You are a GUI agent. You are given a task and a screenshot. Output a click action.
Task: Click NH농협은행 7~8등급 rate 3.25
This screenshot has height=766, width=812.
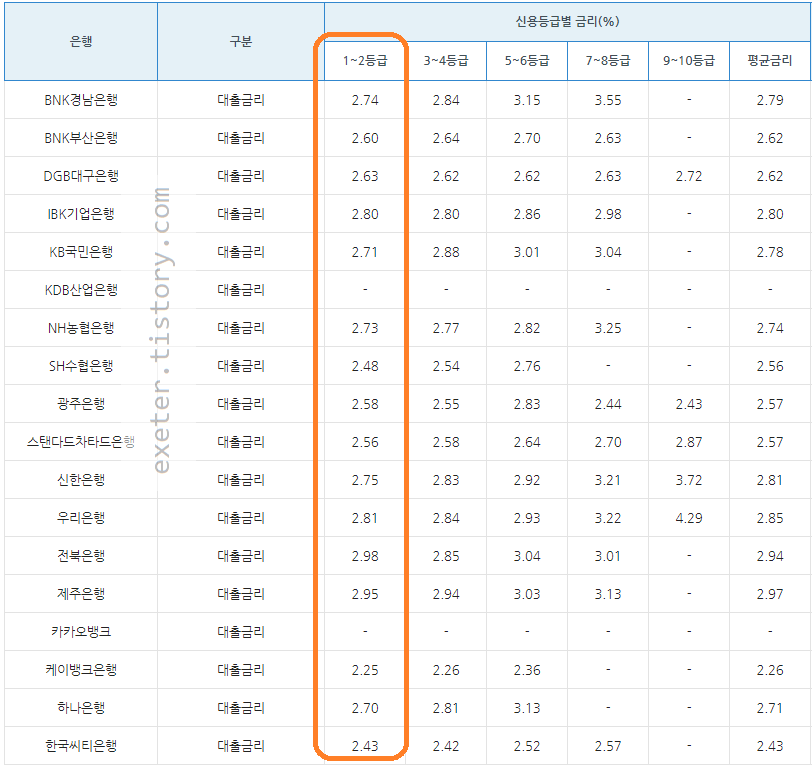point(608,328)
